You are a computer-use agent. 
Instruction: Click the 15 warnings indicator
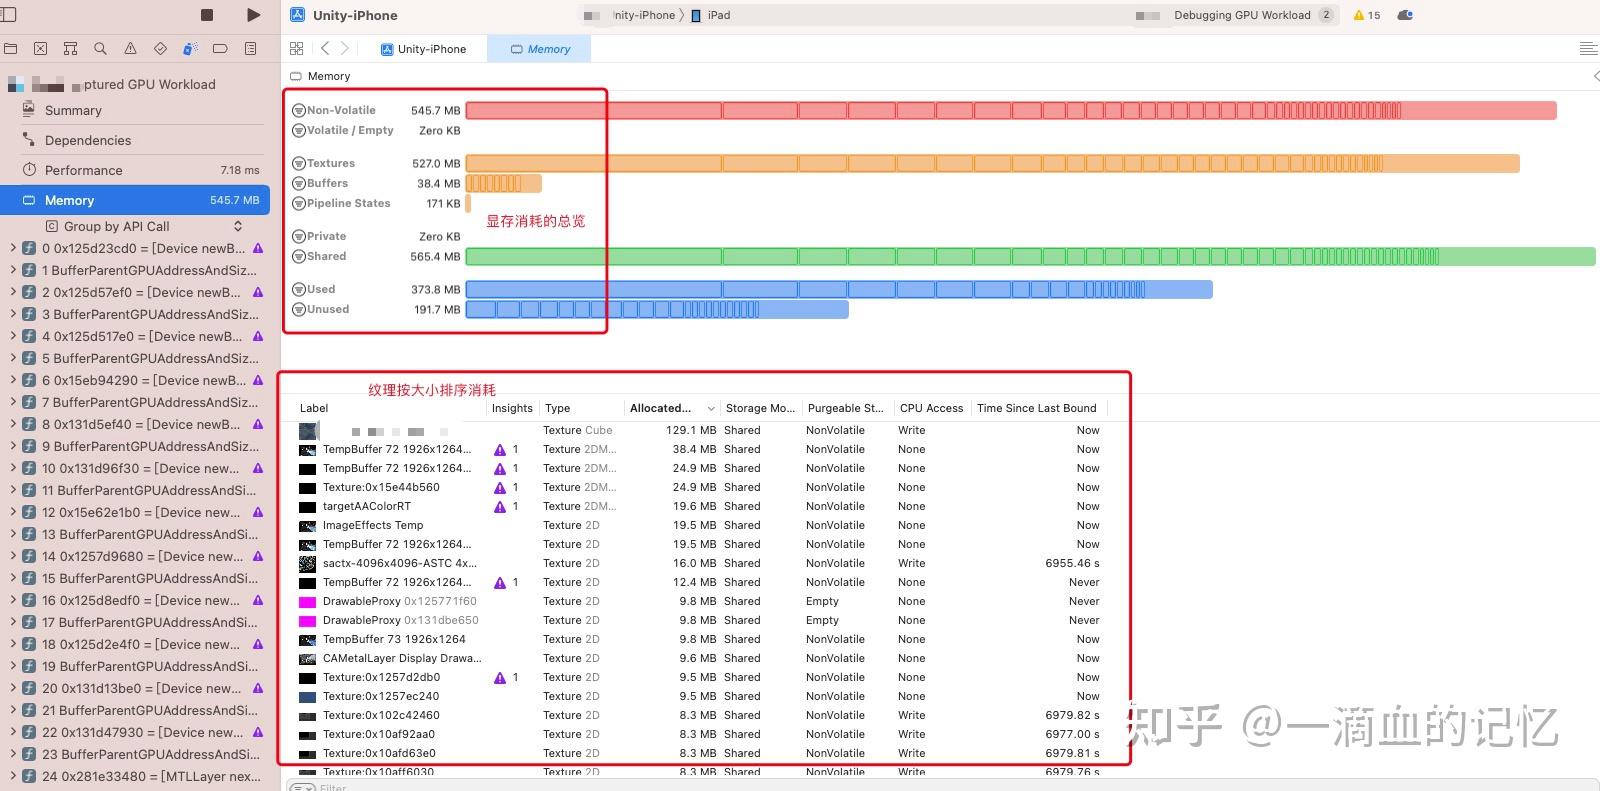1366,15
